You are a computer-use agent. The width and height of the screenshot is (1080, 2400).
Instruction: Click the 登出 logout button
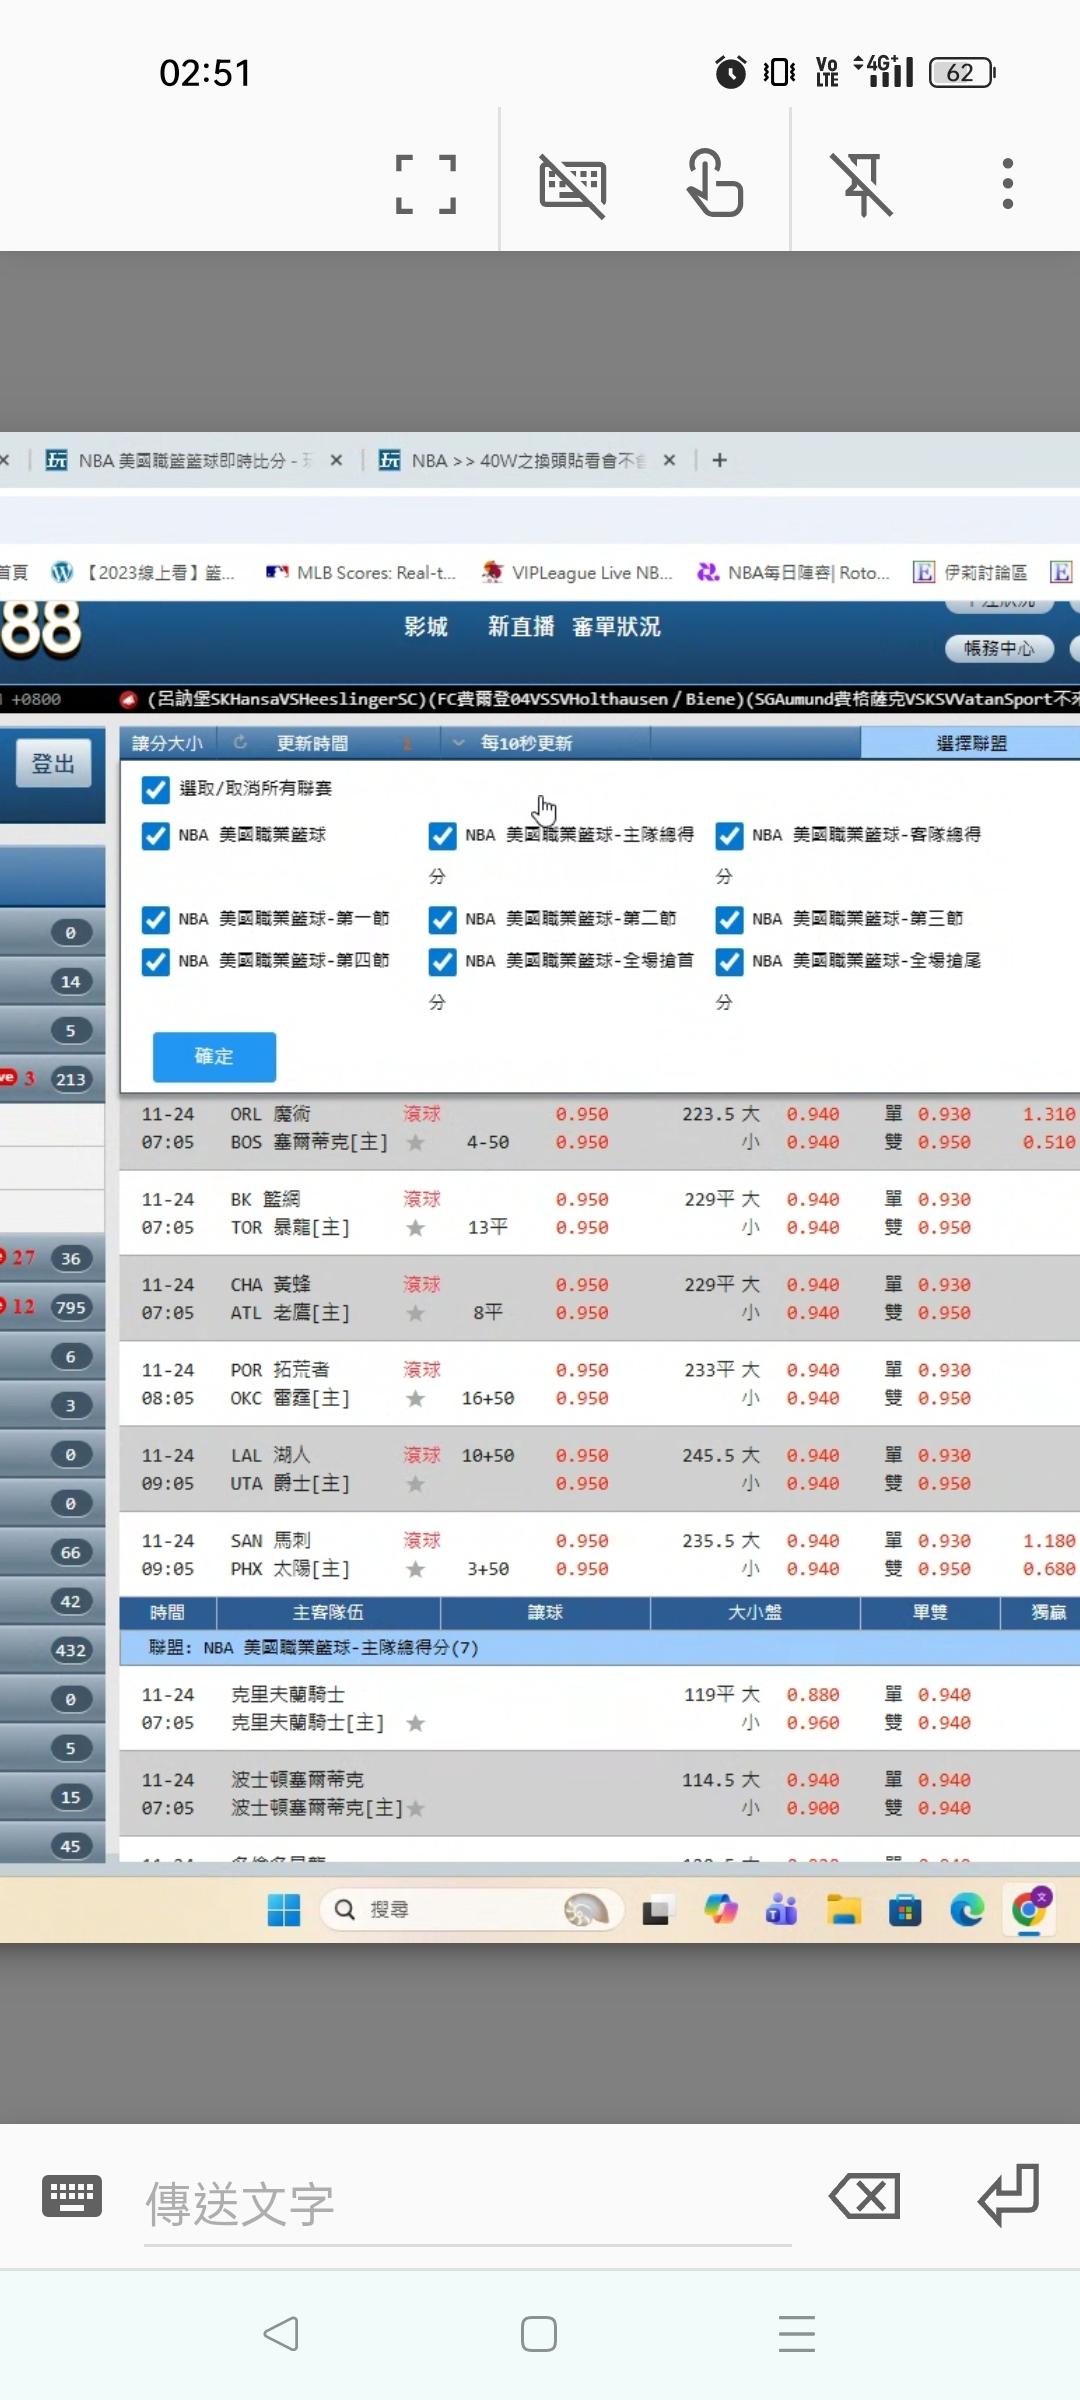[x=53, y=764]
